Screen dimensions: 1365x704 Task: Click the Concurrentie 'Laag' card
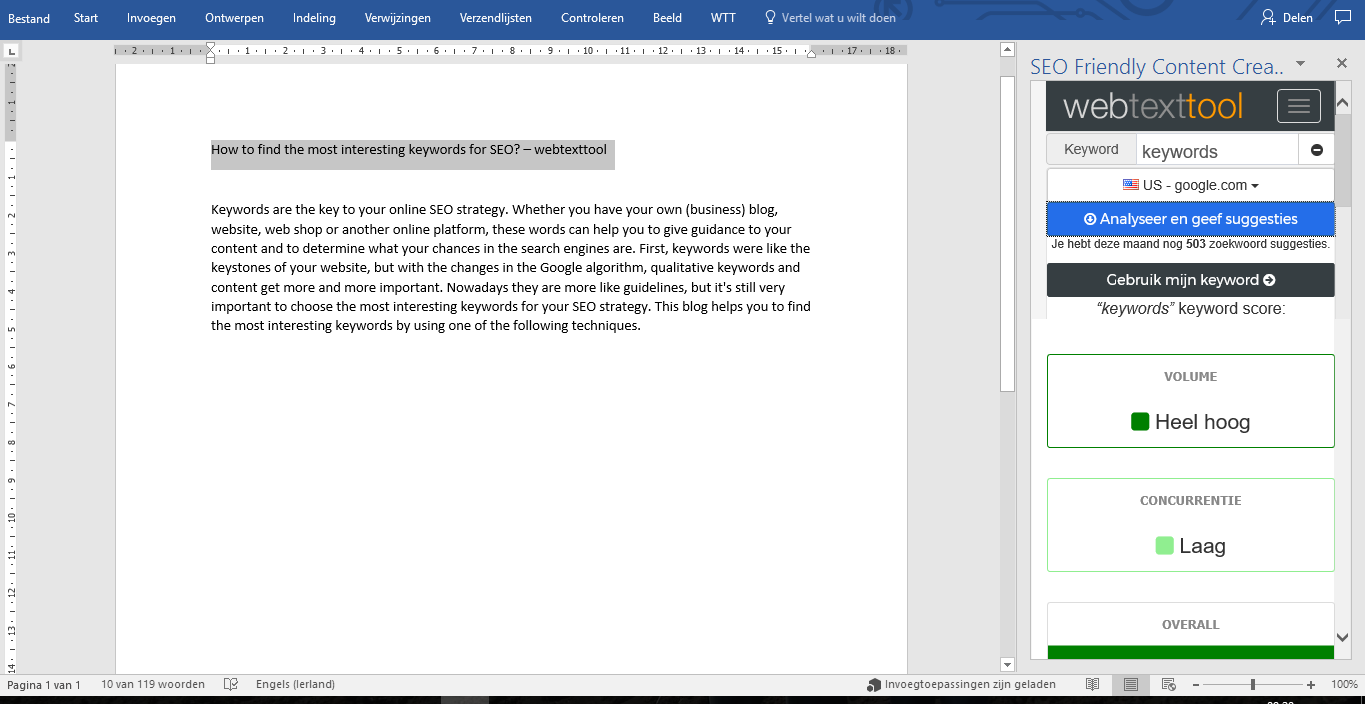(x=1190, y=525)
